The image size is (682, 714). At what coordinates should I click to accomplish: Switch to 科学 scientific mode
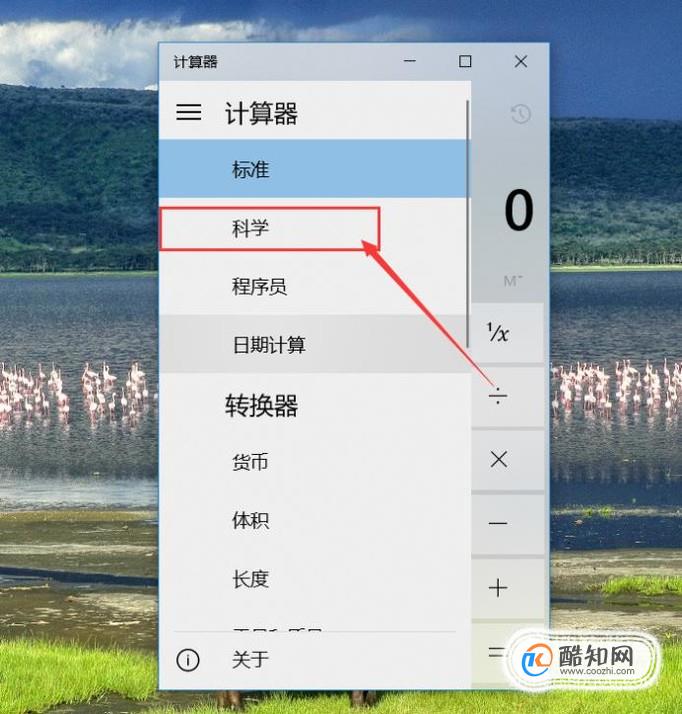[x=313, y=228]
